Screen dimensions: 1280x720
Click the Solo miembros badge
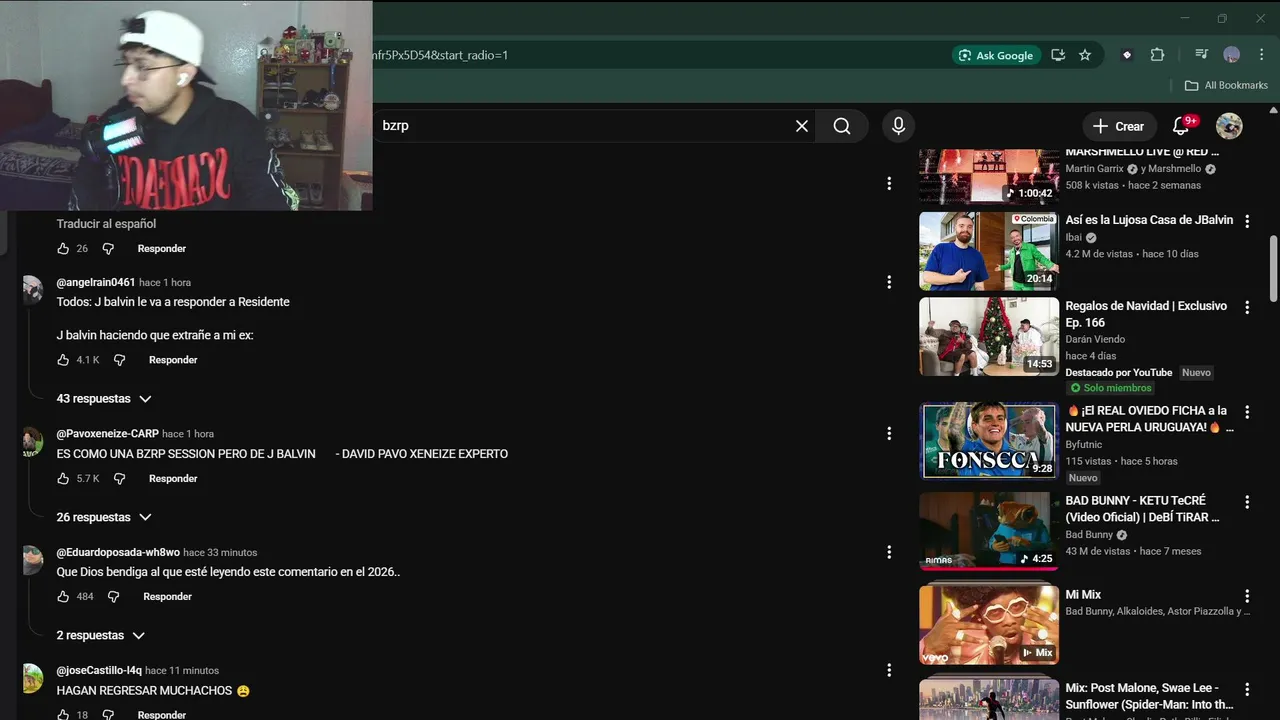1110,388
